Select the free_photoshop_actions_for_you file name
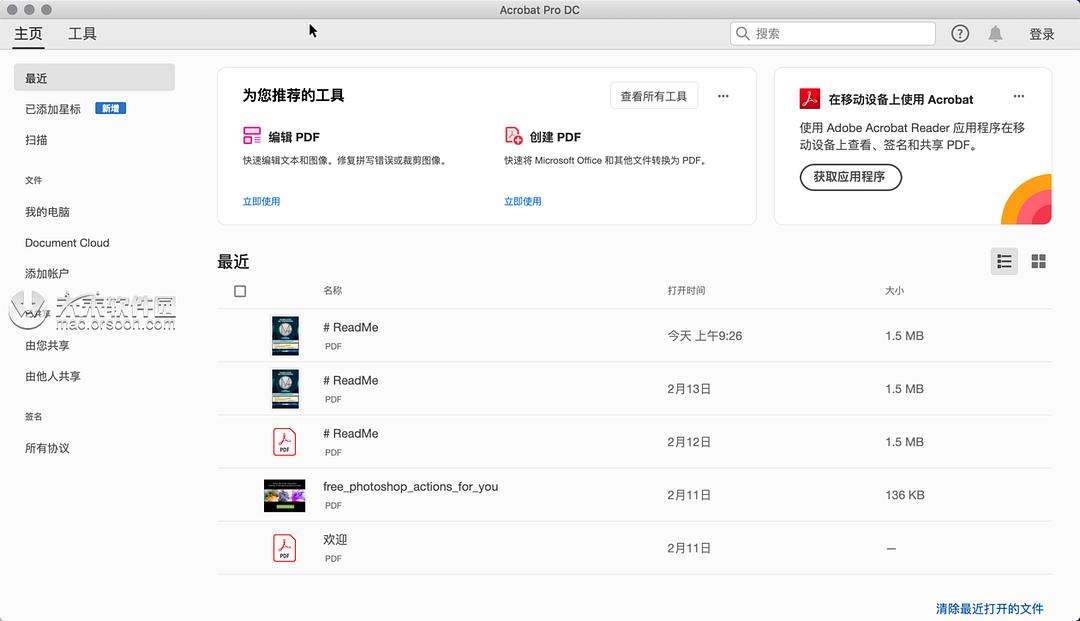The height and width of the screenshot is (621, 1080). pos(411,486)
